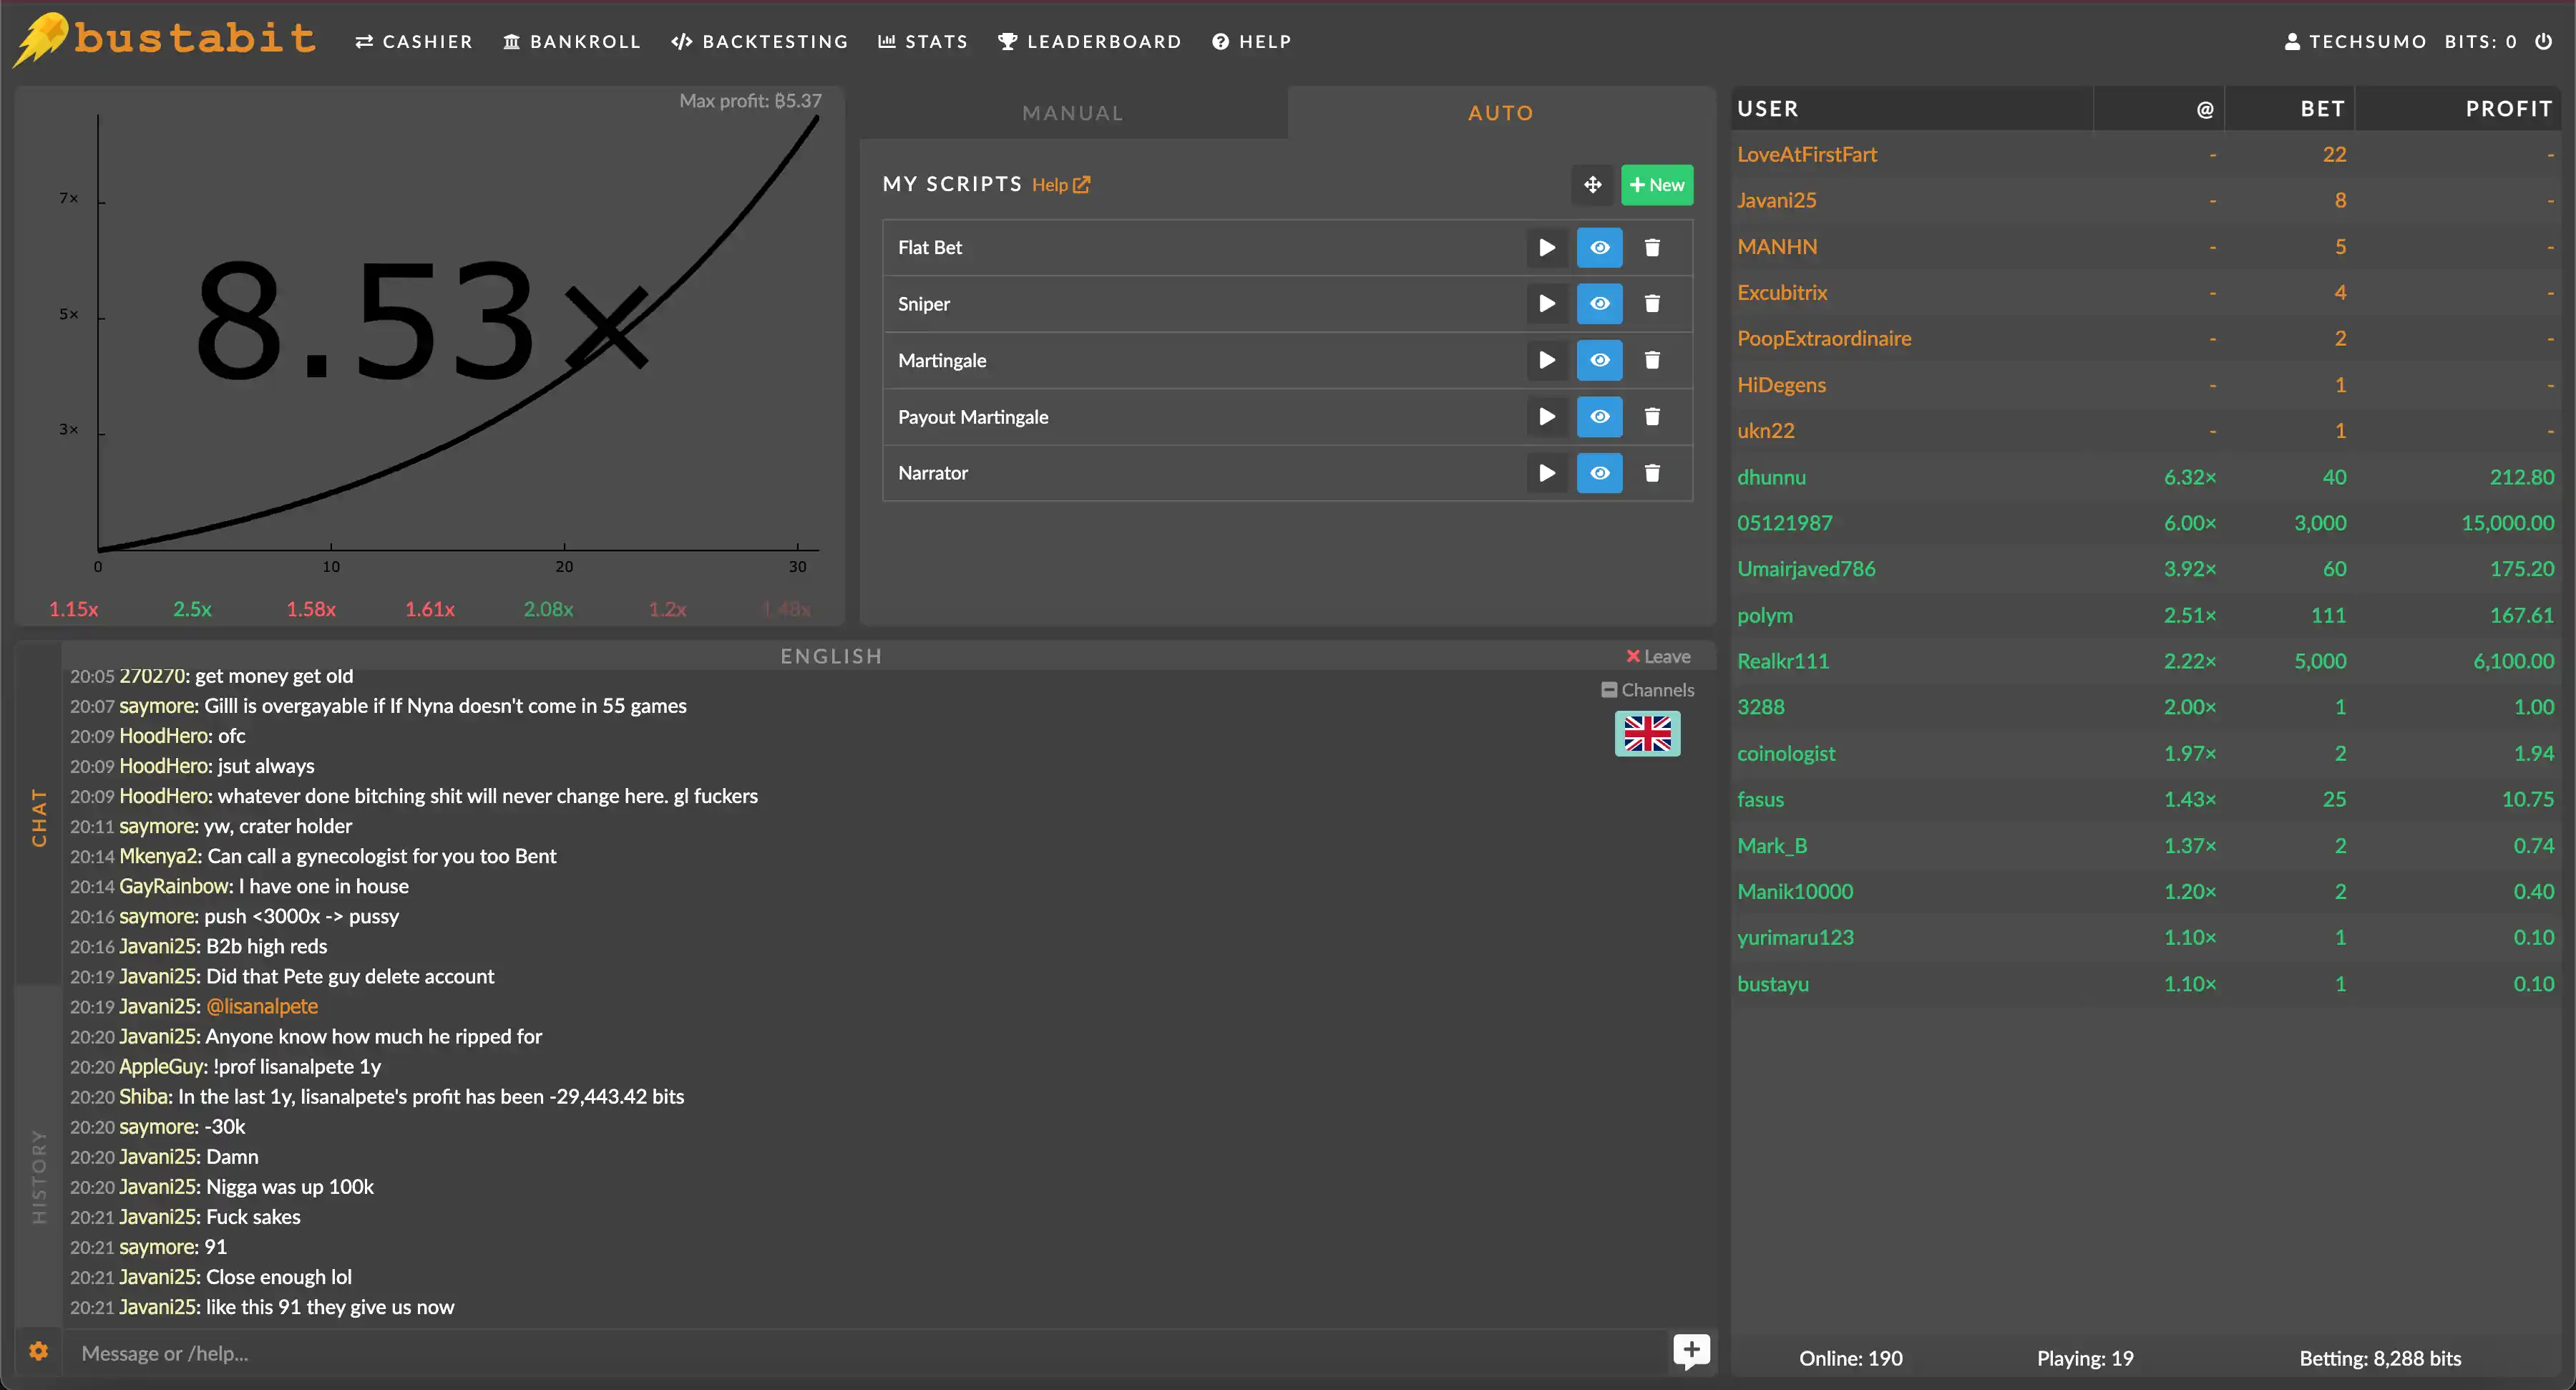This screenshot has height=1390, width=2576.
Task: Open the Cashier menu
Action: pyautogui.click(x=413, y=41)
